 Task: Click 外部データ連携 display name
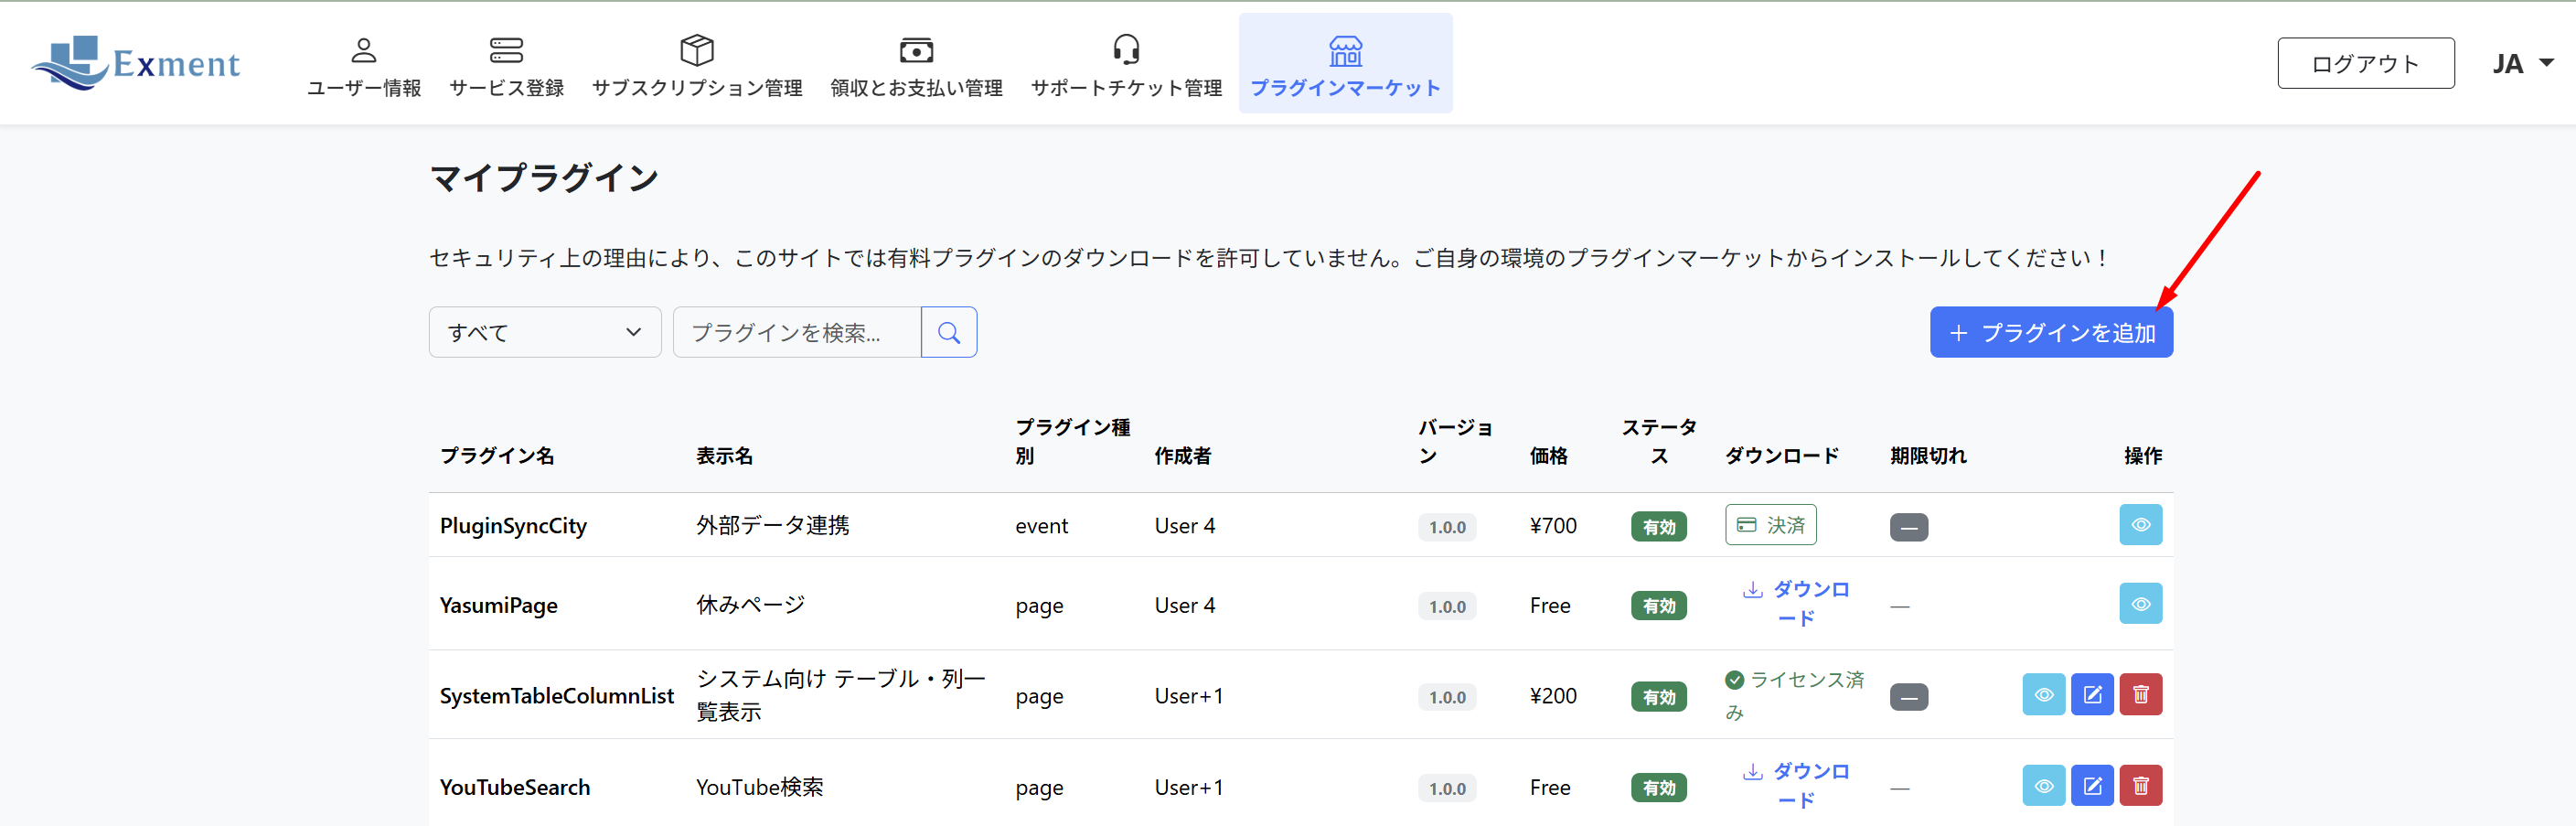tap(772, 526)
